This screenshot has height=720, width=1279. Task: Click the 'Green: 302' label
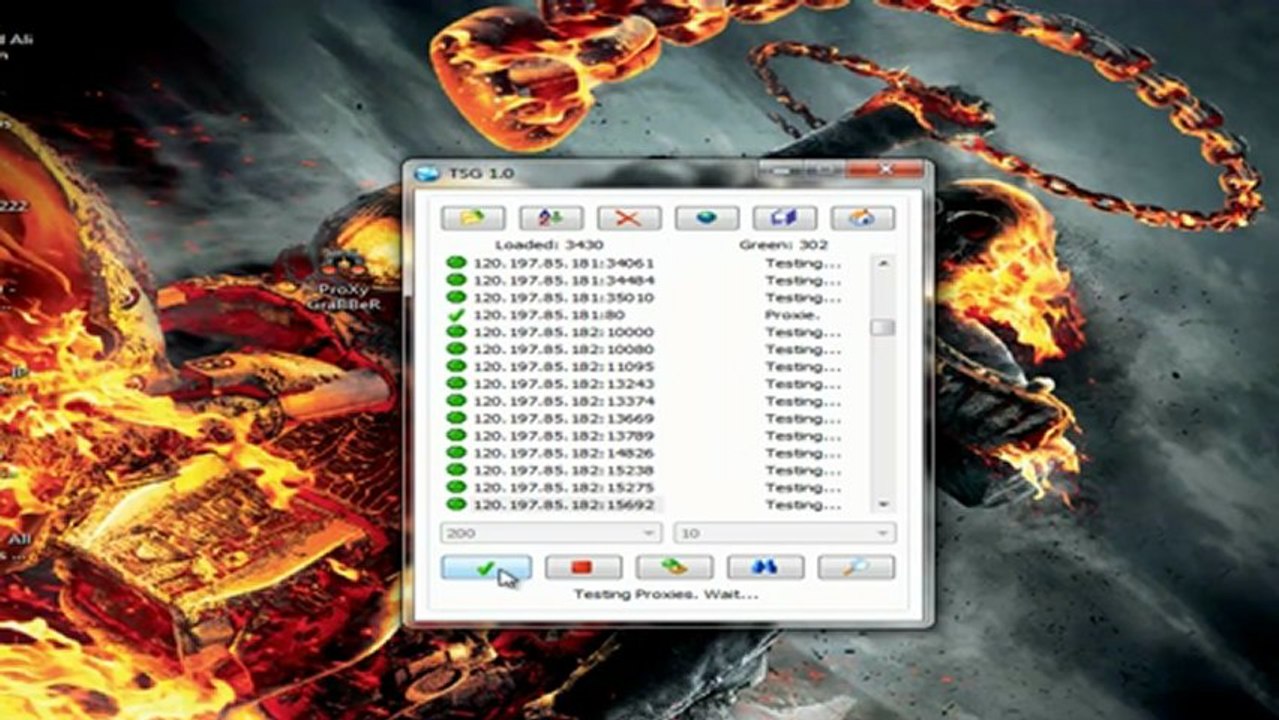[x=783, y=244]
